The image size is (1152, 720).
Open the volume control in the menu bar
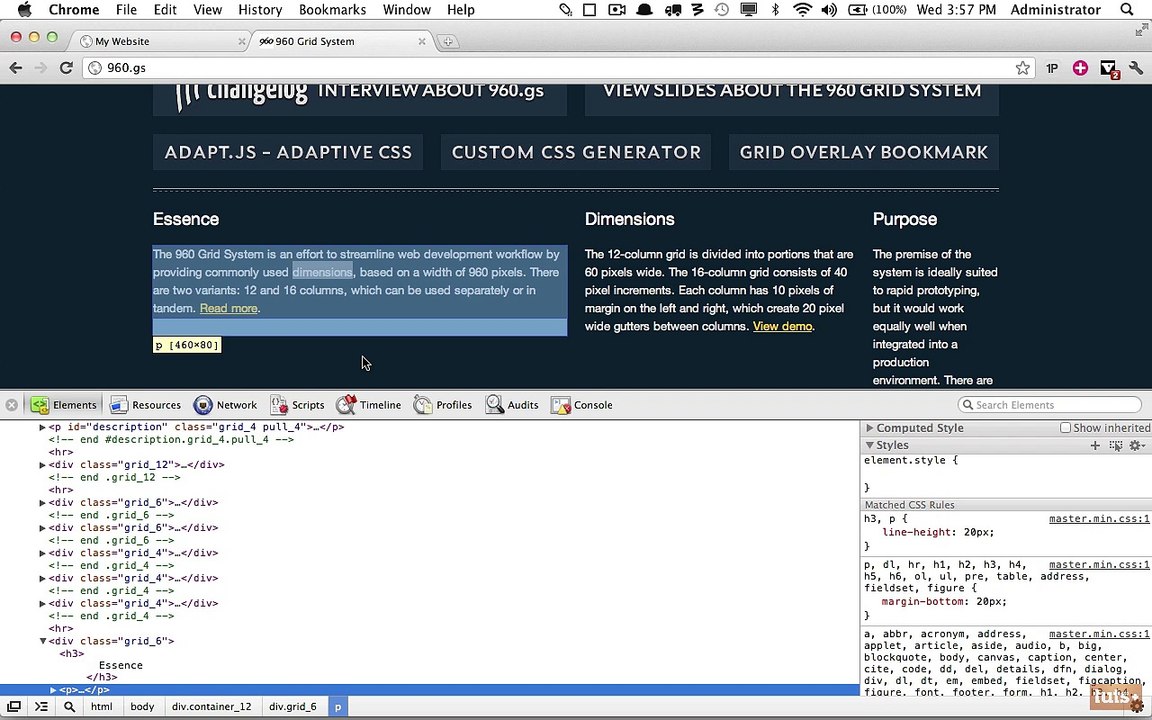[829, 10]
